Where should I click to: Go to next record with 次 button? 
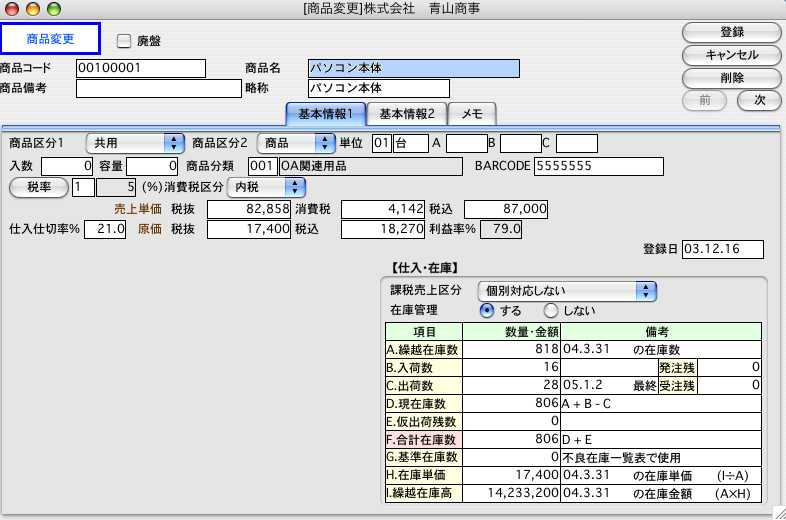point(759,99)
